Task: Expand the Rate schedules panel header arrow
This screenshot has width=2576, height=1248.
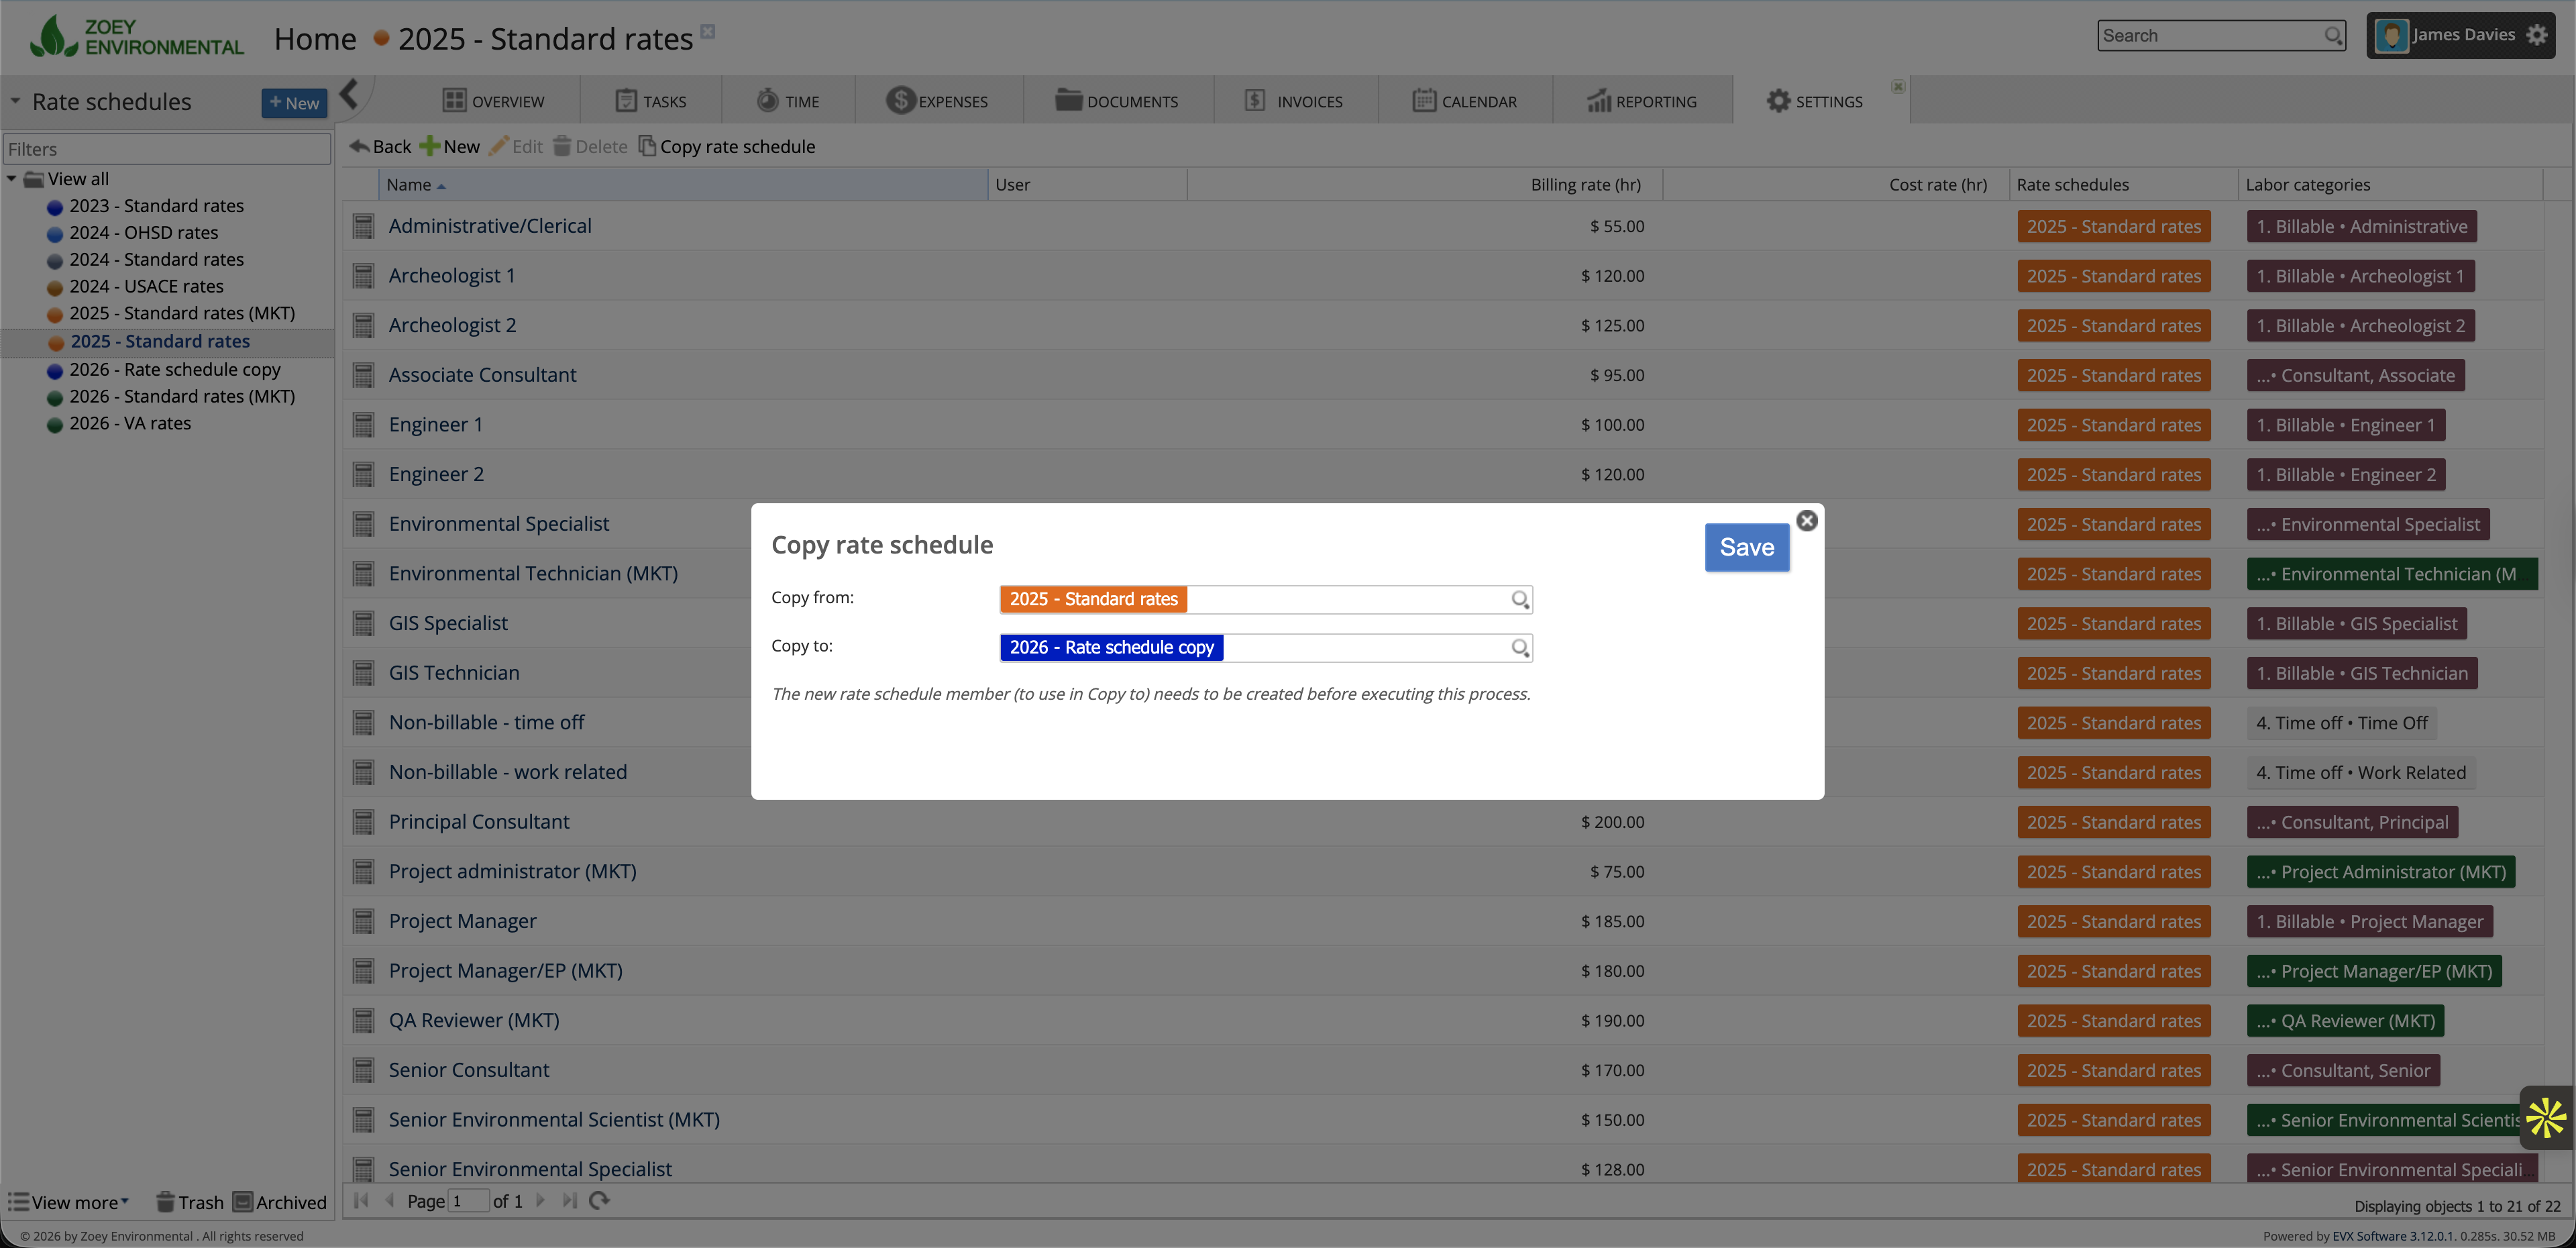Action: (15, 101)
